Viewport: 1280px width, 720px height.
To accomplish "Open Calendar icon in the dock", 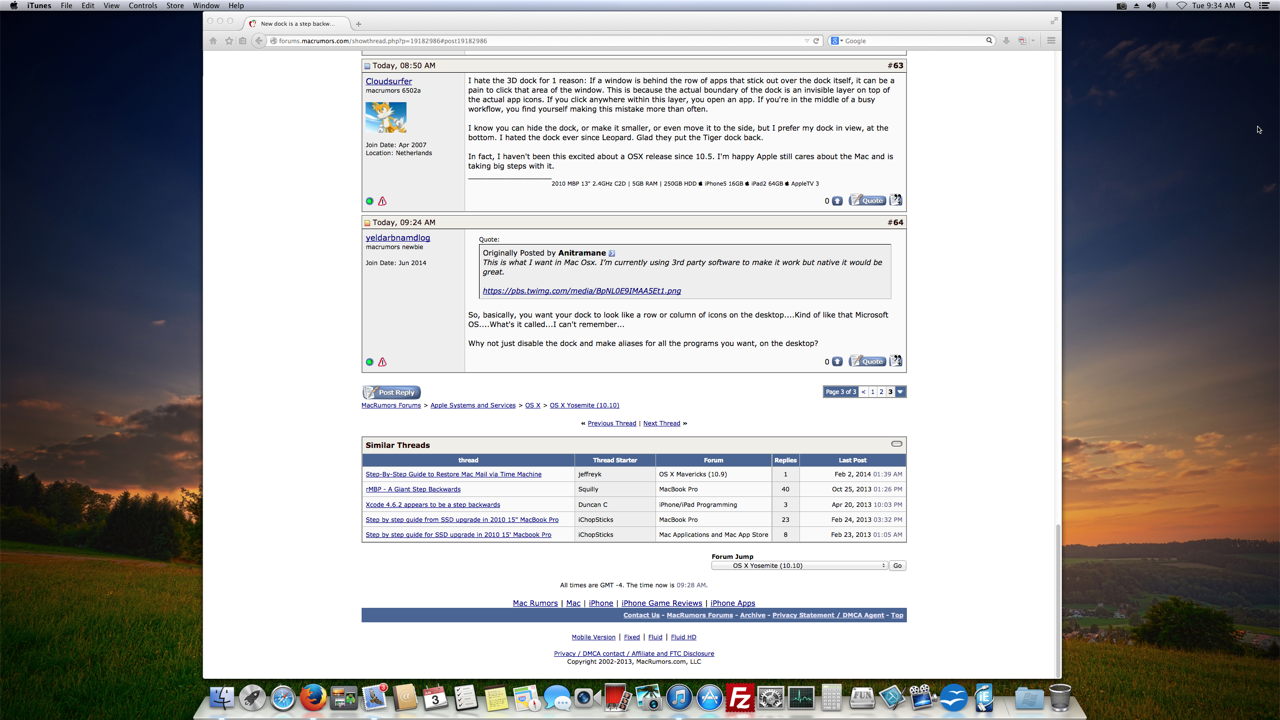I will coord(435,697).
